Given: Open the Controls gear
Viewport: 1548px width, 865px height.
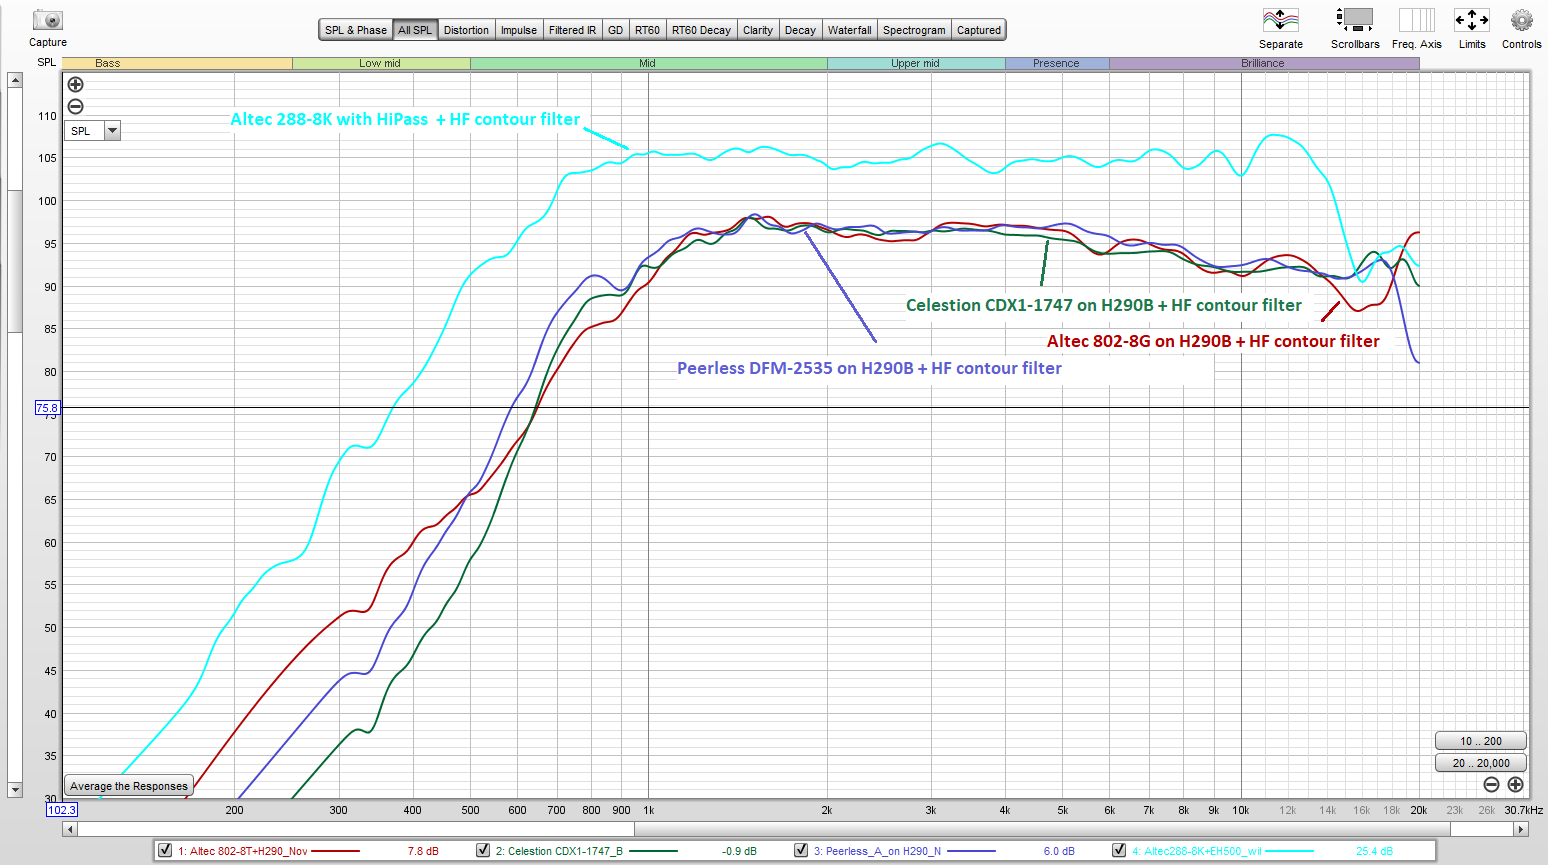Looking at the screenshot, I should [1522, 20].
